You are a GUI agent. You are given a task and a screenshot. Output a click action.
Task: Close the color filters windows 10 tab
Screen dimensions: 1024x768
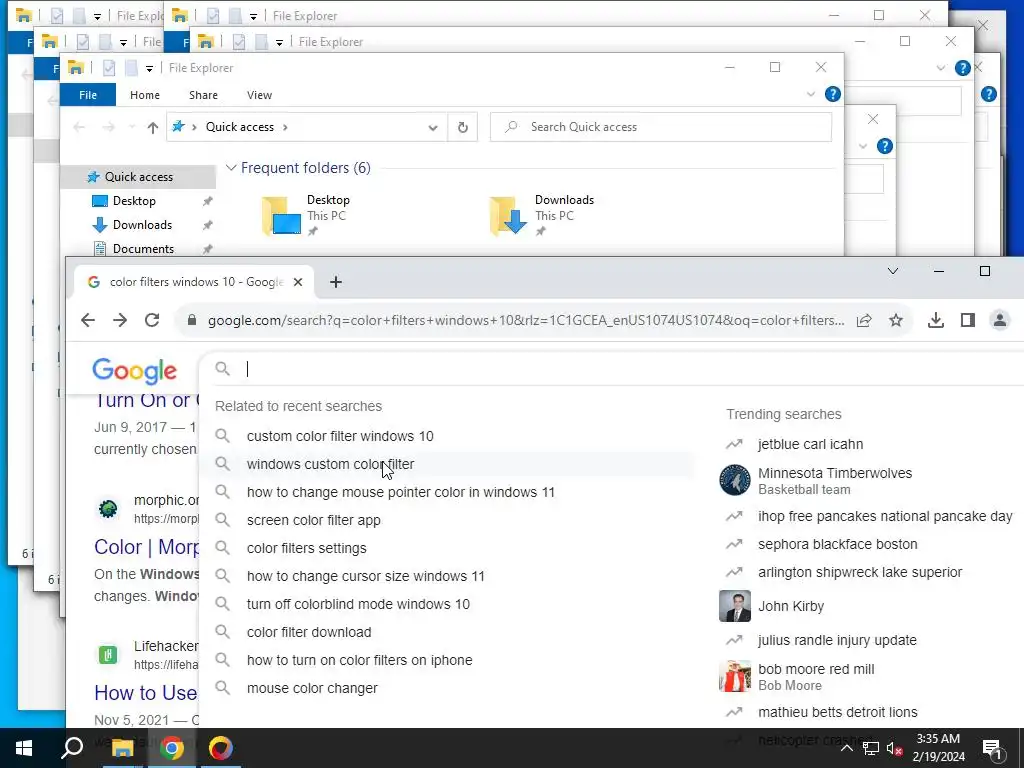(298, 282)
